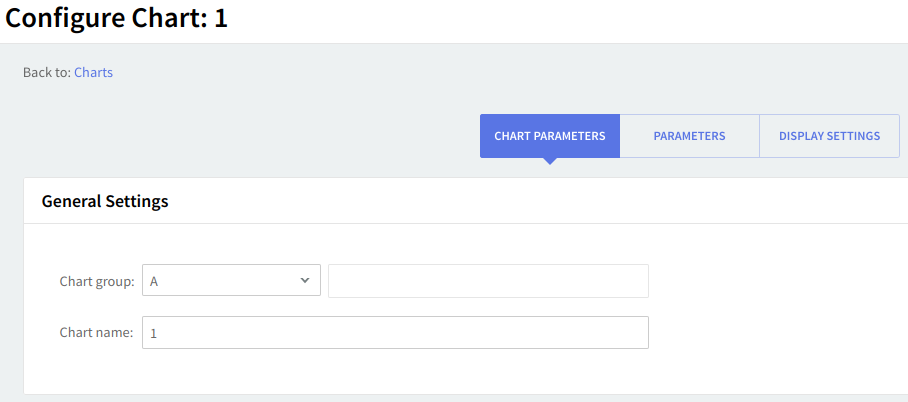Click the pointer triangle under Chart Parameters tab

549,161
